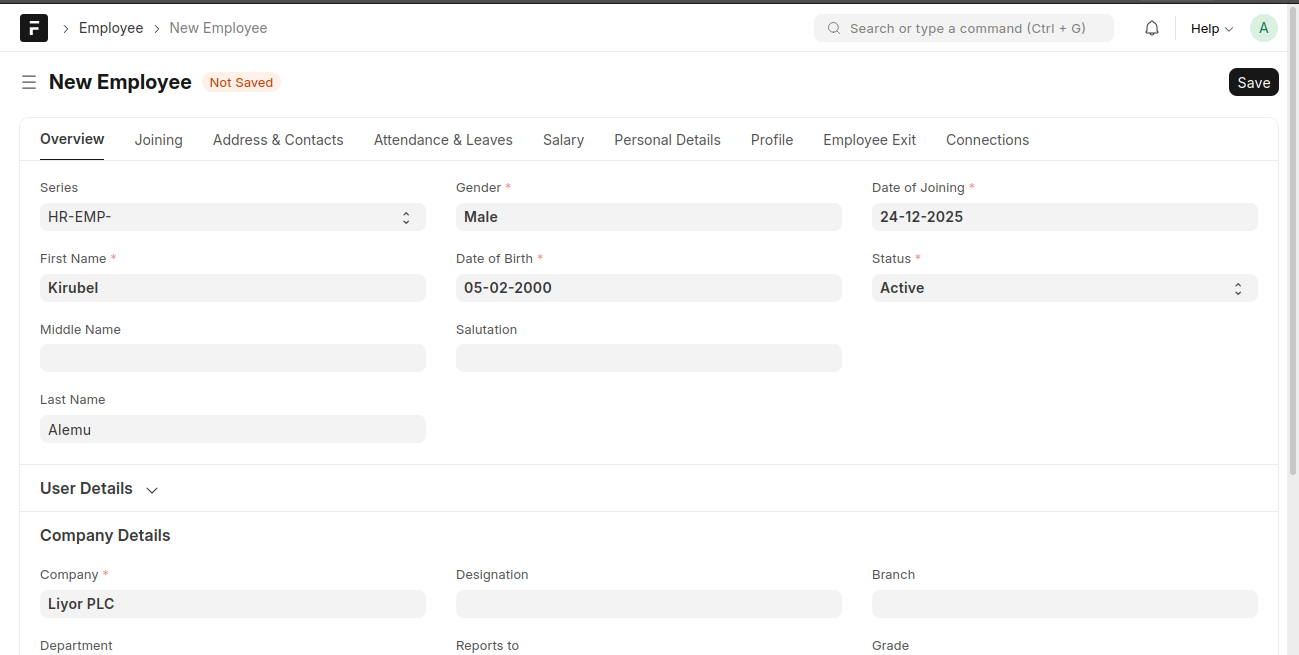
Task: Open the user avatar menu
Action: [x=1263, y=27]
